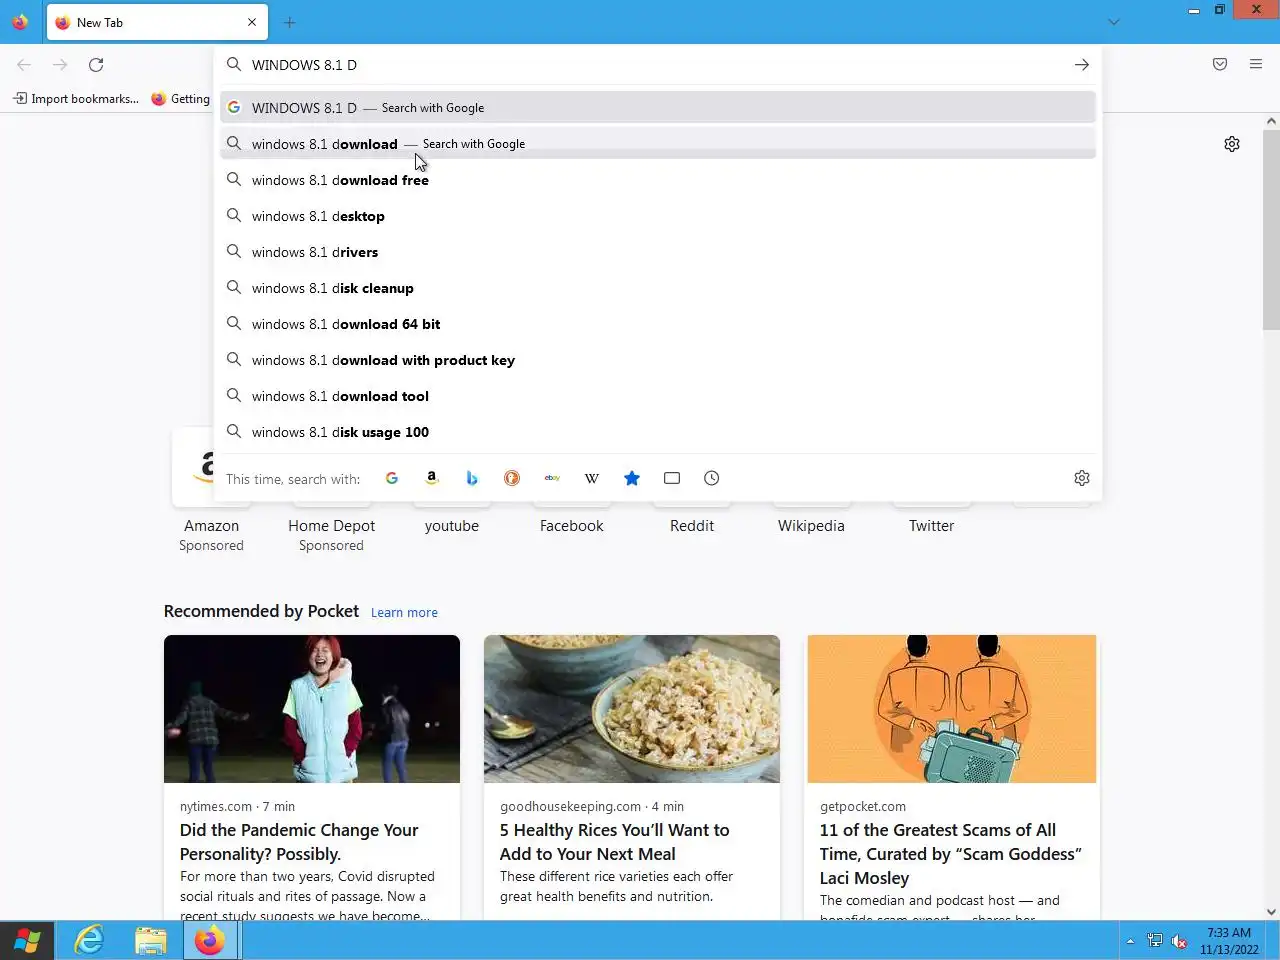Click the Windows Start button
This screenshot has width=1280, height=960.
27,941
